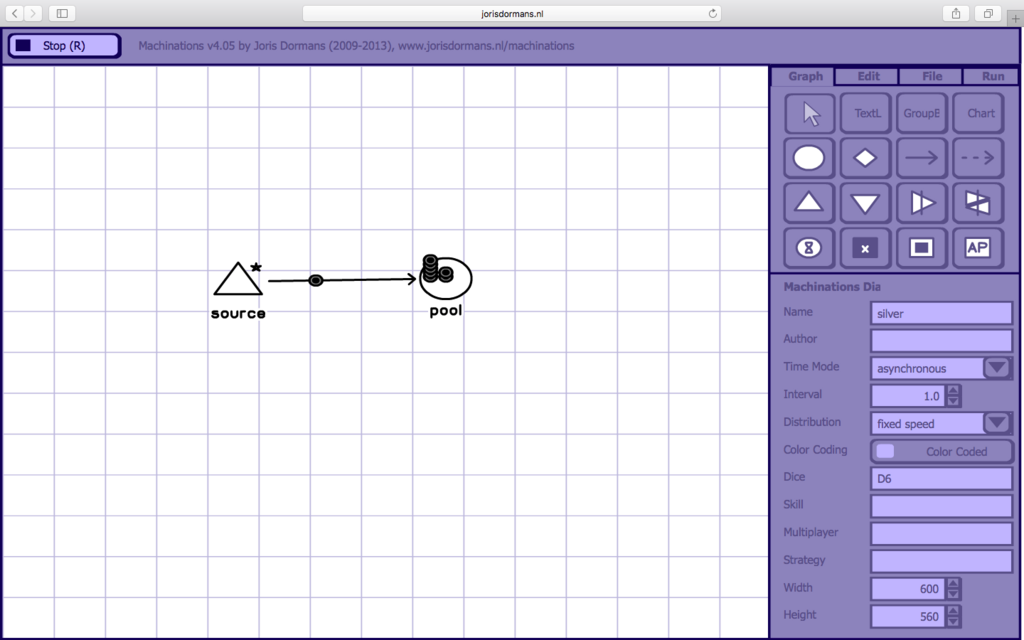Choose the GroupBox tool
The height and width of the screenshot is (640, 1024).
click(x=921, y=114)
